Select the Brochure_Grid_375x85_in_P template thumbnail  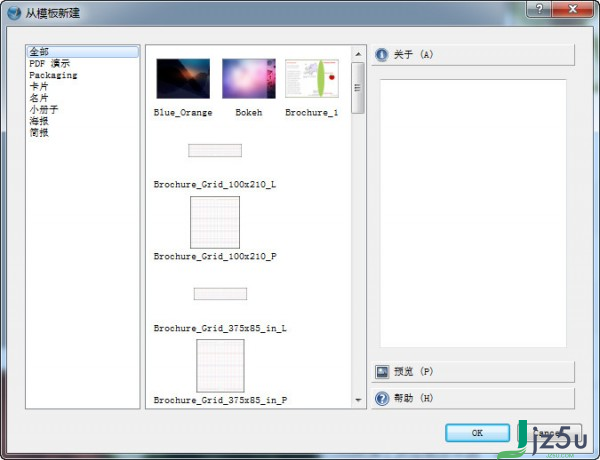pos(220,366)
